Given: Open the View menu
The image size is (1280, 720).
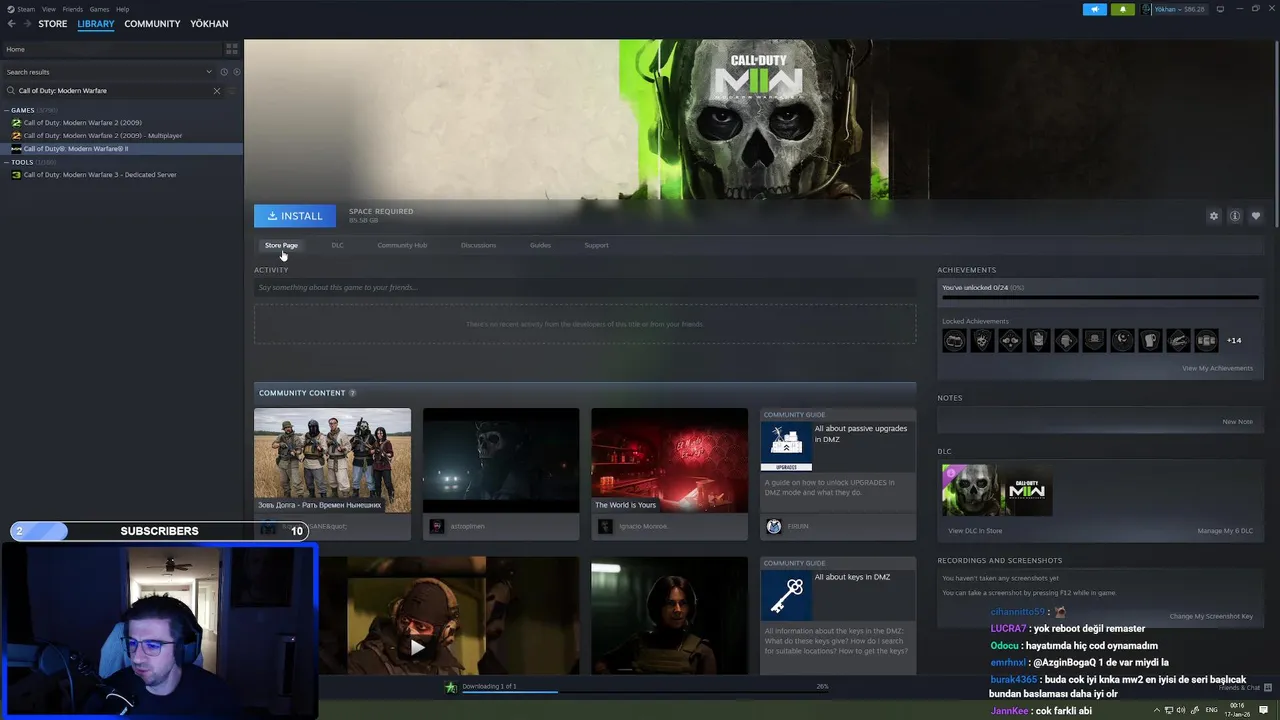Looking at the screenshot, I should point(48,9).
